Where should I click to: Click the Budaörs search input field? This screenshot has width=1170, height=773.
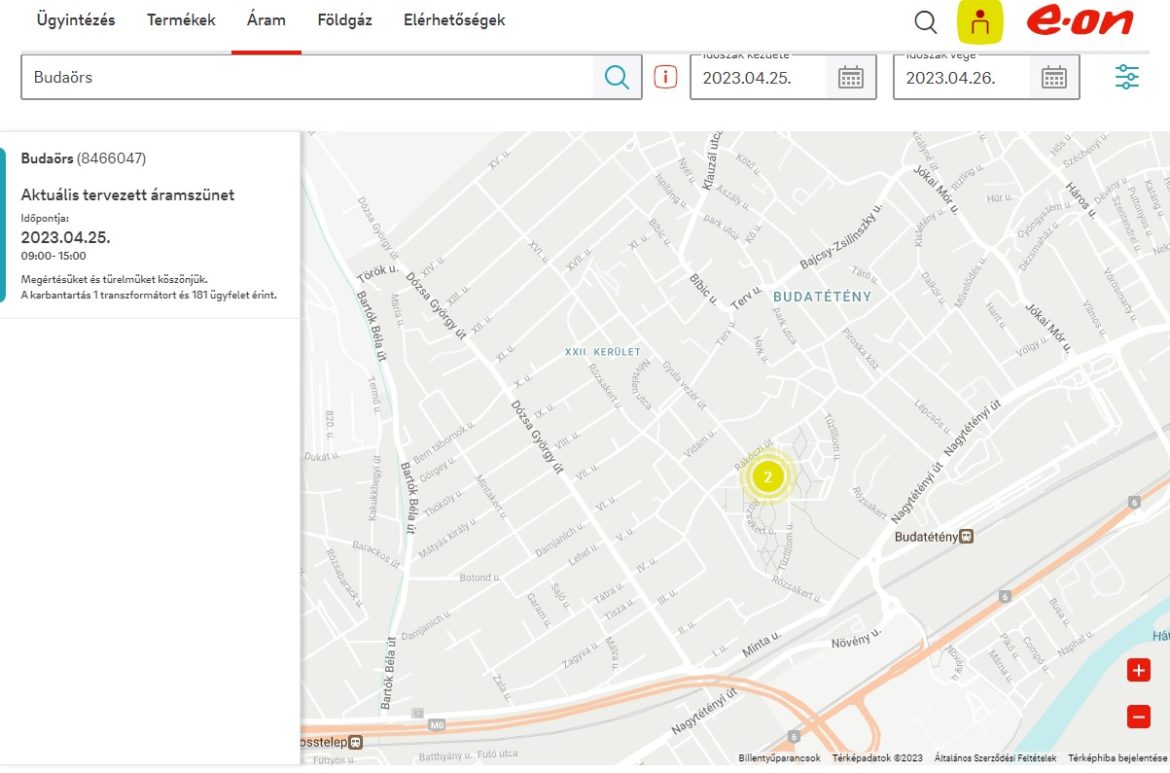(x=310, y=77)
